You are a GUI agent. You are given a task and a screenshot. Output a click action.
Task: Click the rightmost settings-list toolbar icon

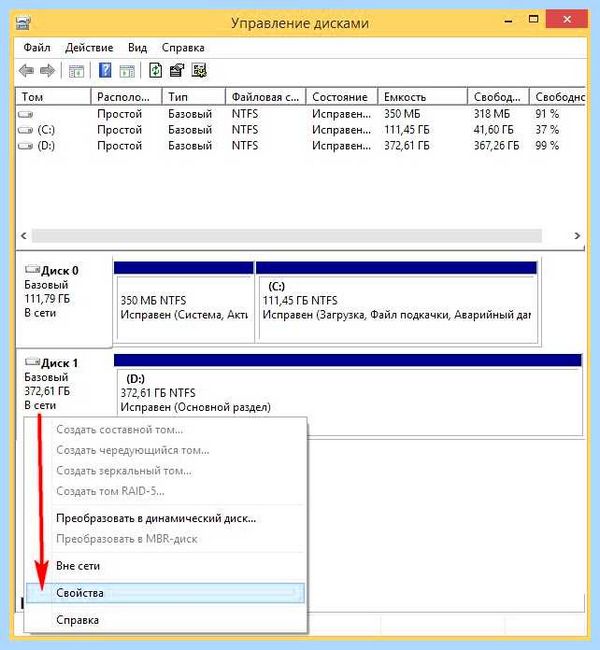coord(199,70)
